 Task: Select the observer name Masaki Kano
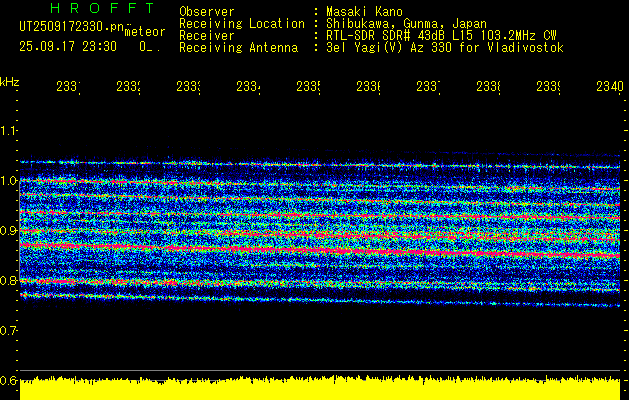(364, 12)
